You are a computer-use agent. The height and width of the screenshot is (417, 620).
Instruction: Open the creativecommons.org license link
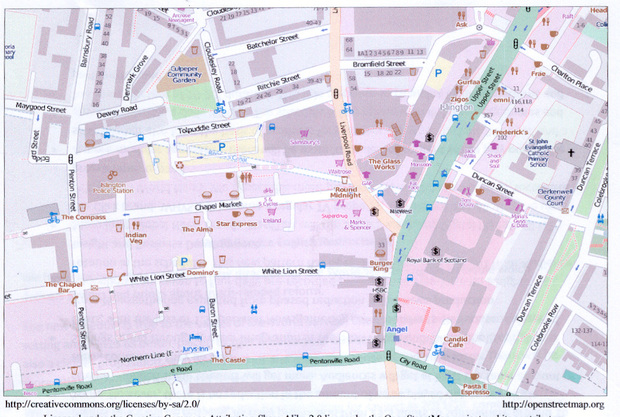(x=102, y=404)
